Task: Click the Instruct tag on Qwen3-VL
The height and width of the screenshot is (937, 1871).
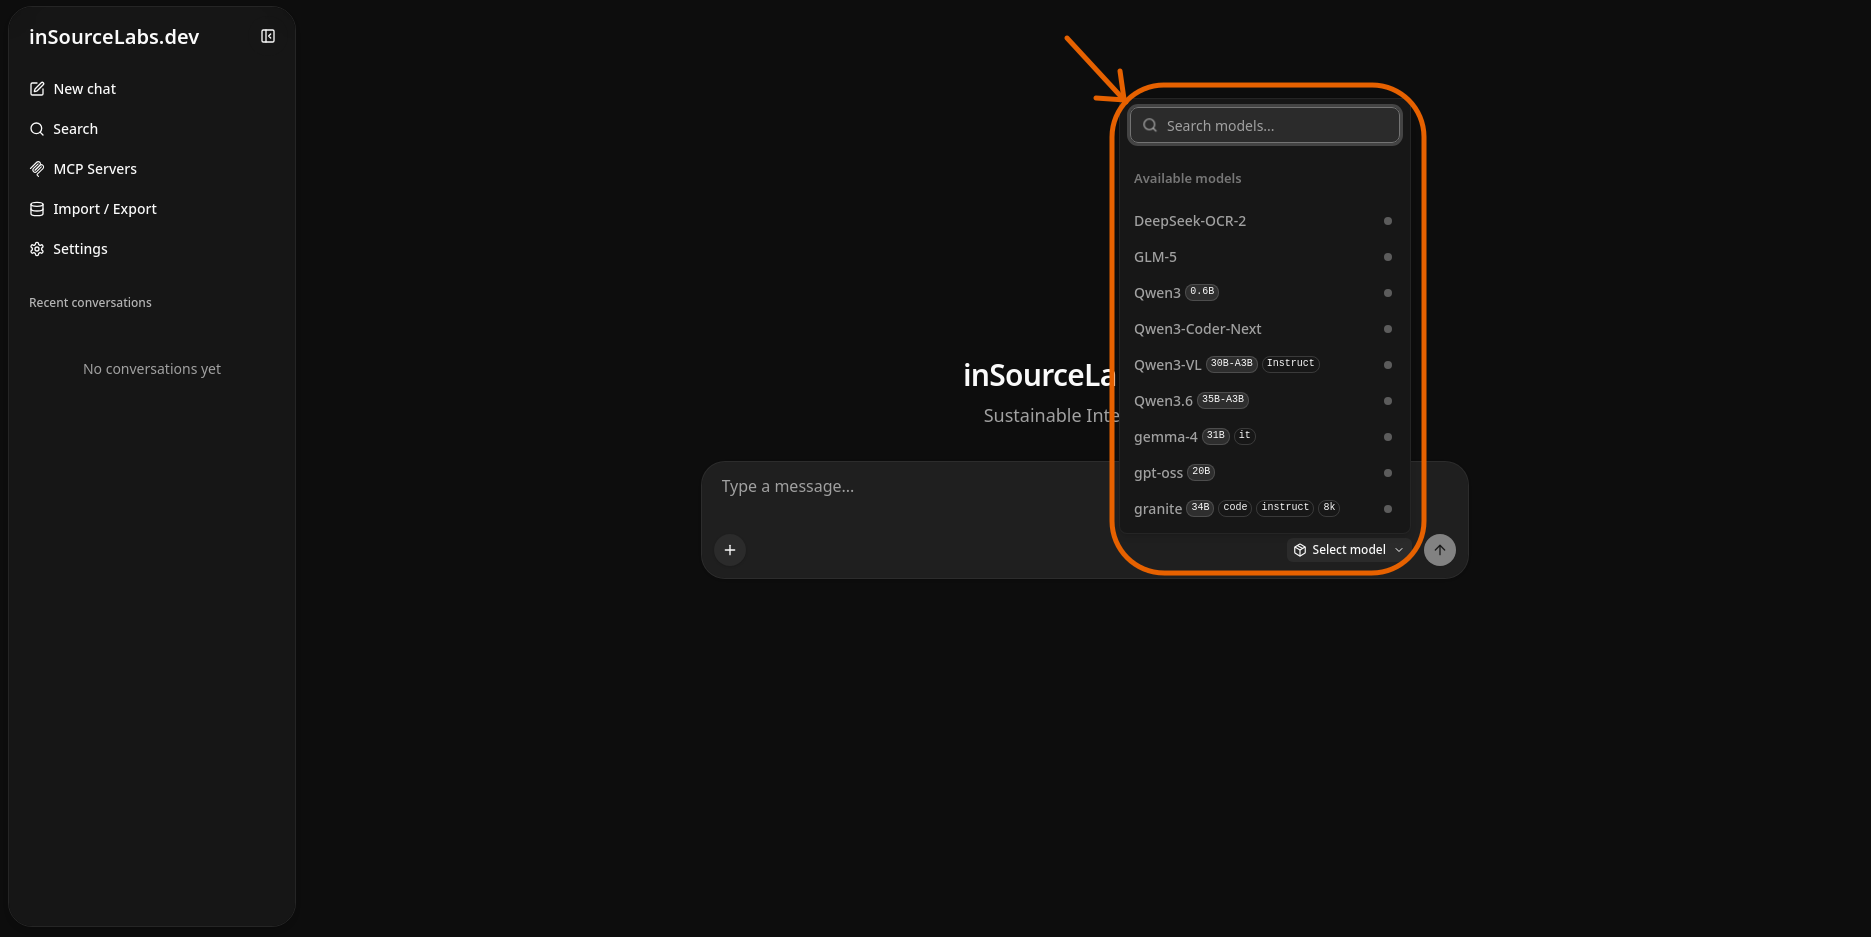Action: coord(1290,364)
